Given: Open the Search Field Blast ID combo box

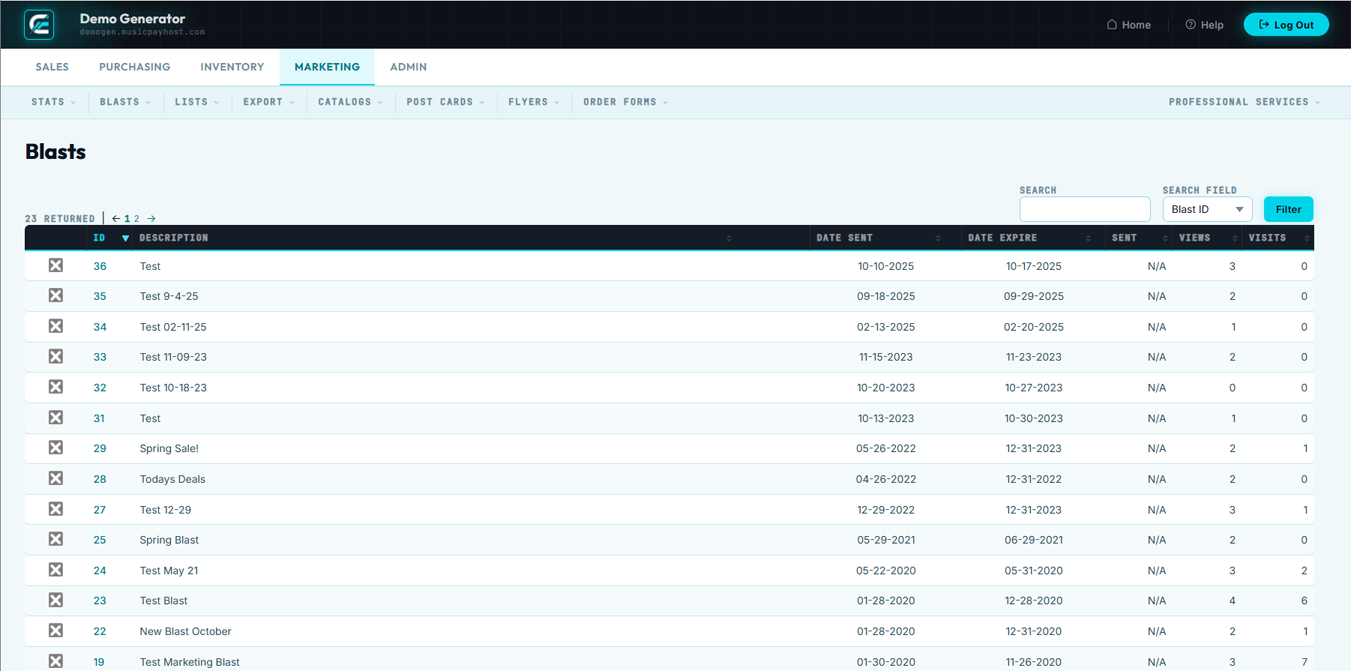Looking at the screenshot, I should (1207, 209).
